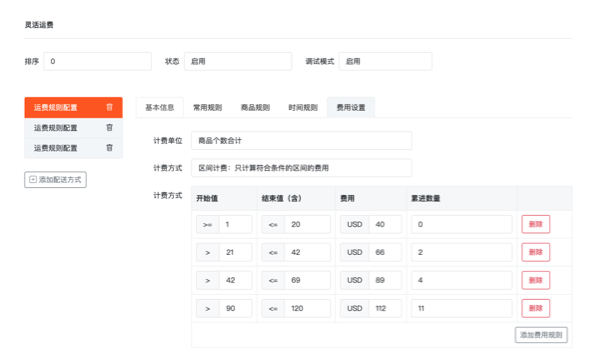The width and height of the screenshot is (600, 362).
Task: Expand the 计费方式 dropdown showing 区间计费
Action: point(302,168)
